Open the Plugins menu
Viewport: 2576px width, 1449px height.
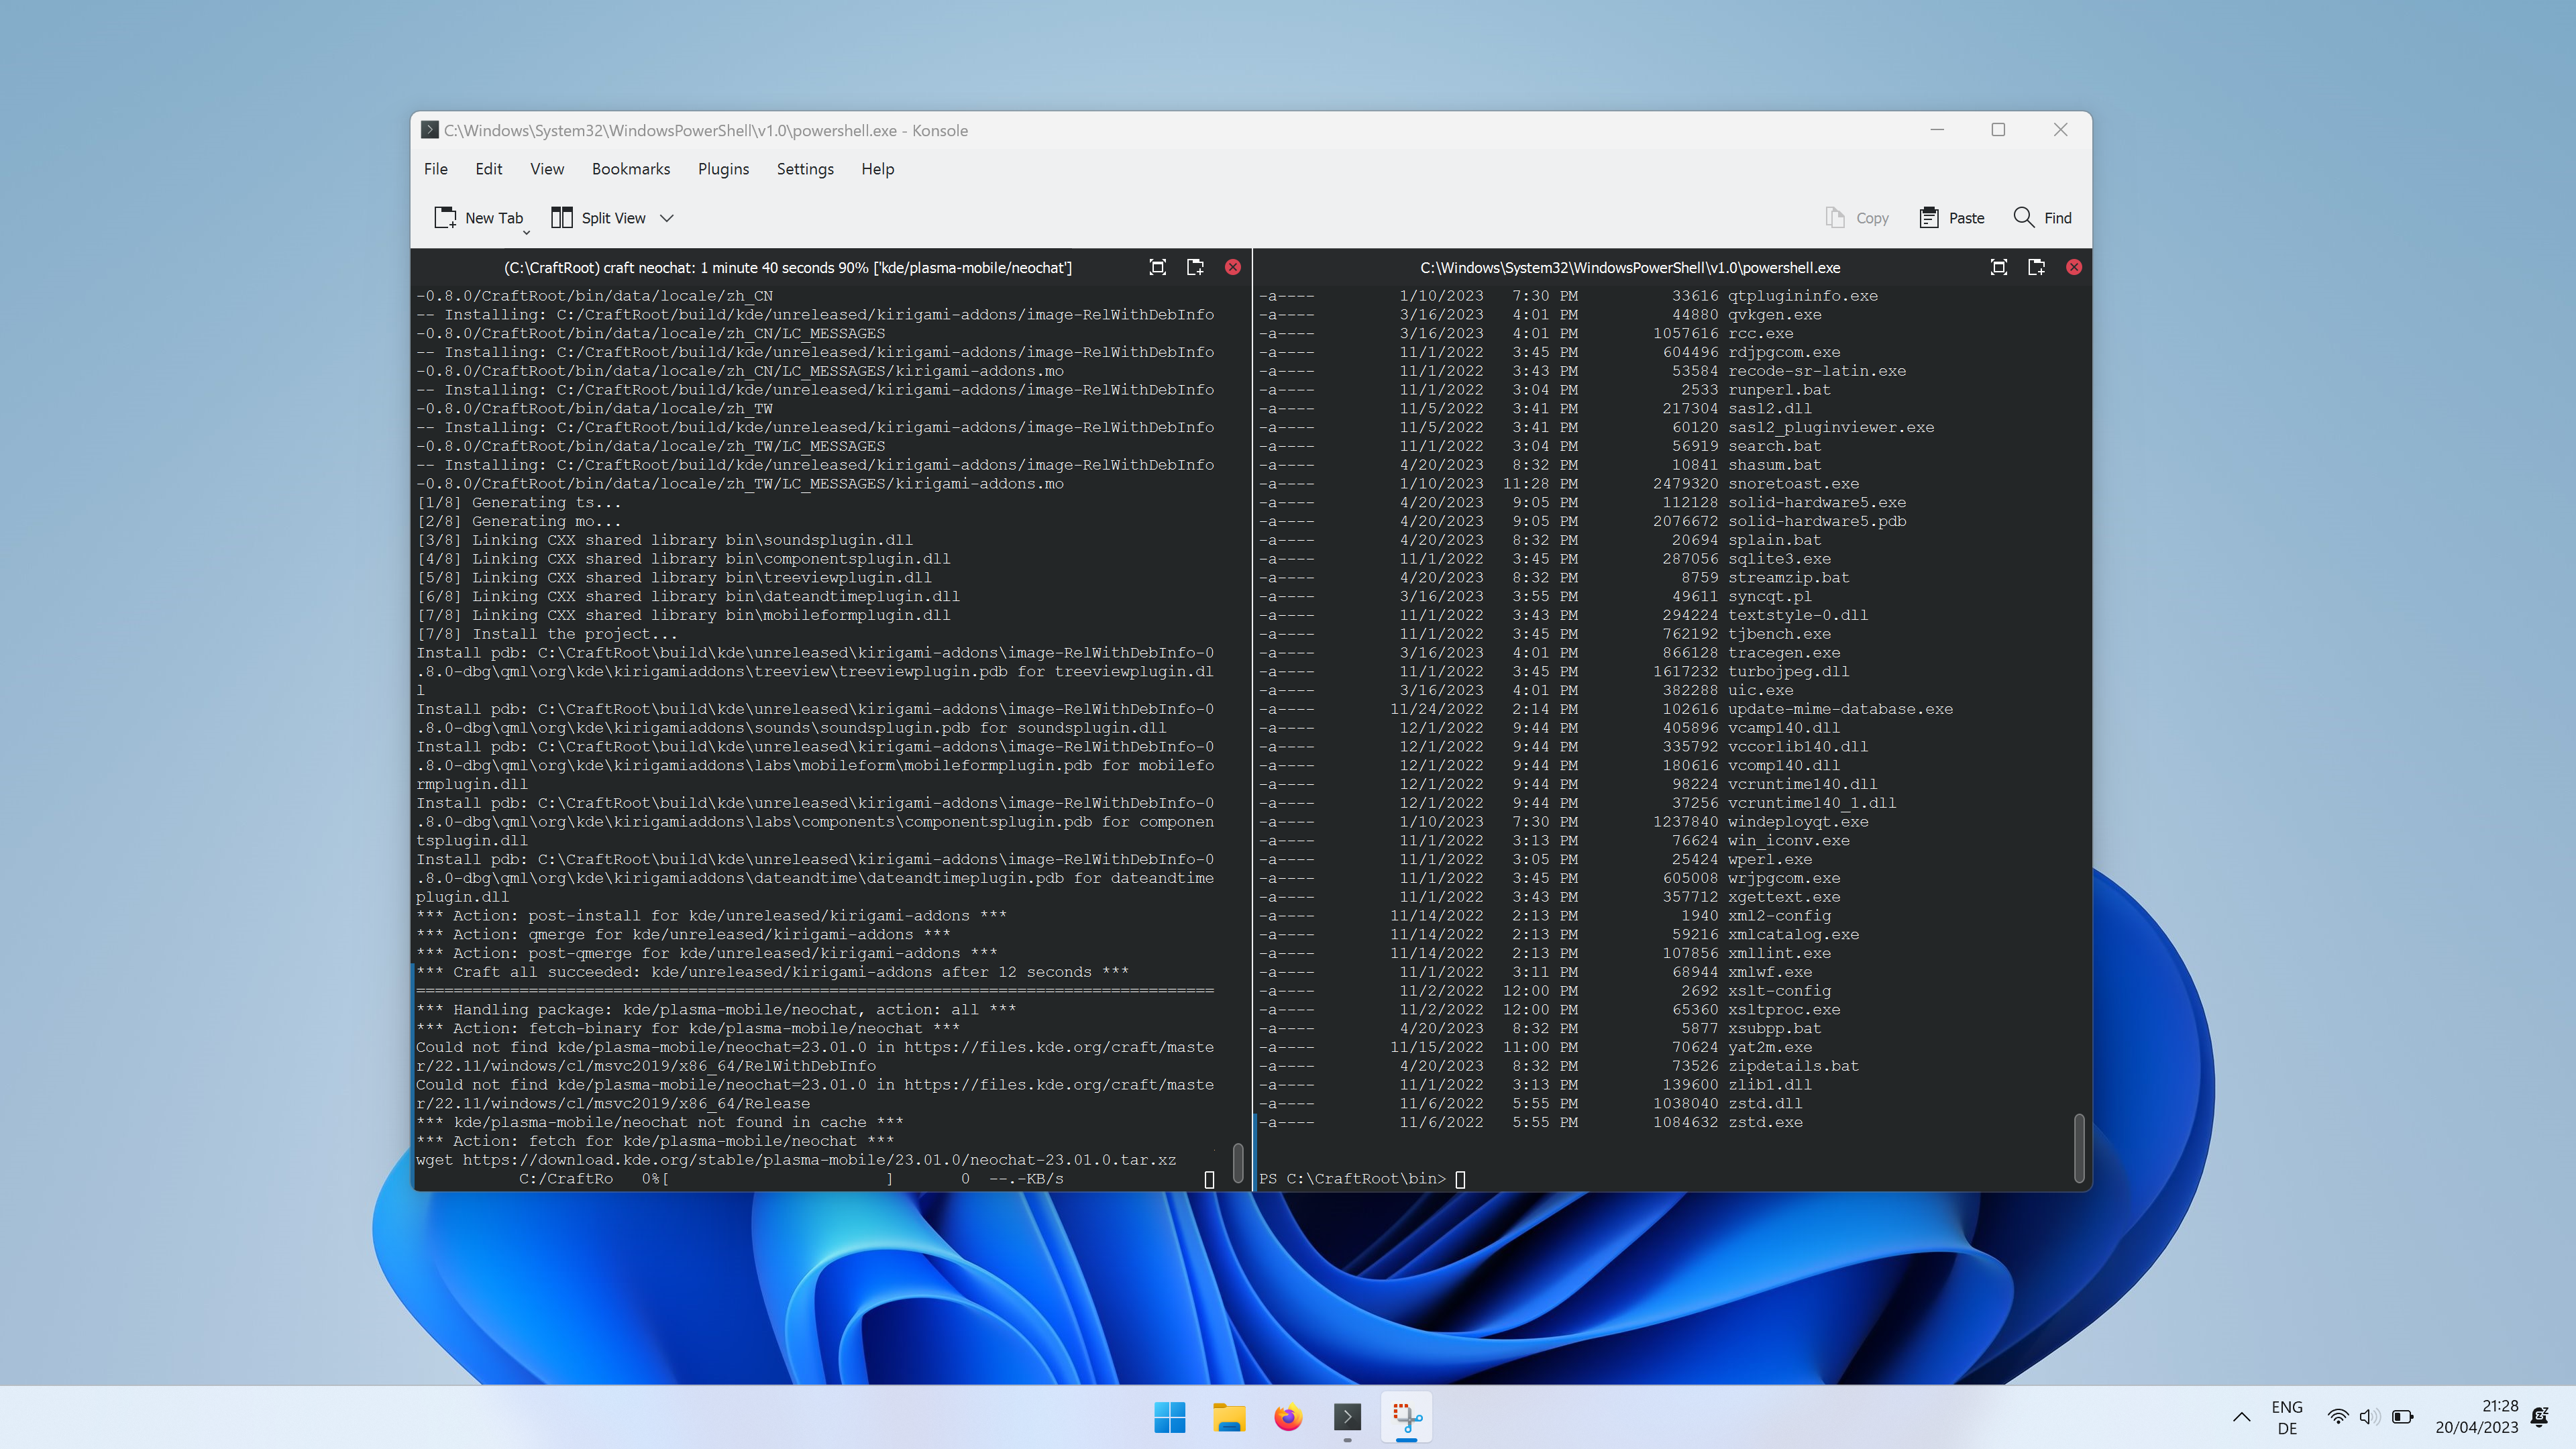tap(723, 169)
